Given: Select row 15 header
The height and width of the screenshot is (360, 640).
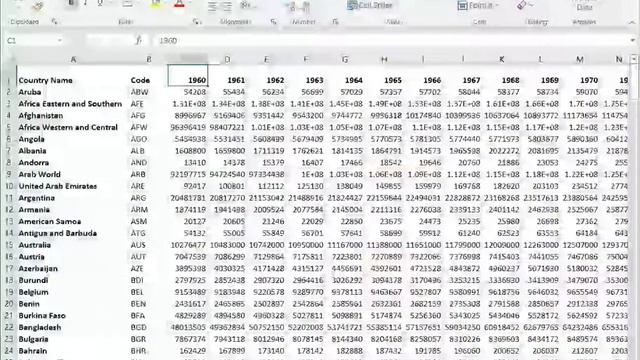Looking at the screenshot, I should pos(9,245).
